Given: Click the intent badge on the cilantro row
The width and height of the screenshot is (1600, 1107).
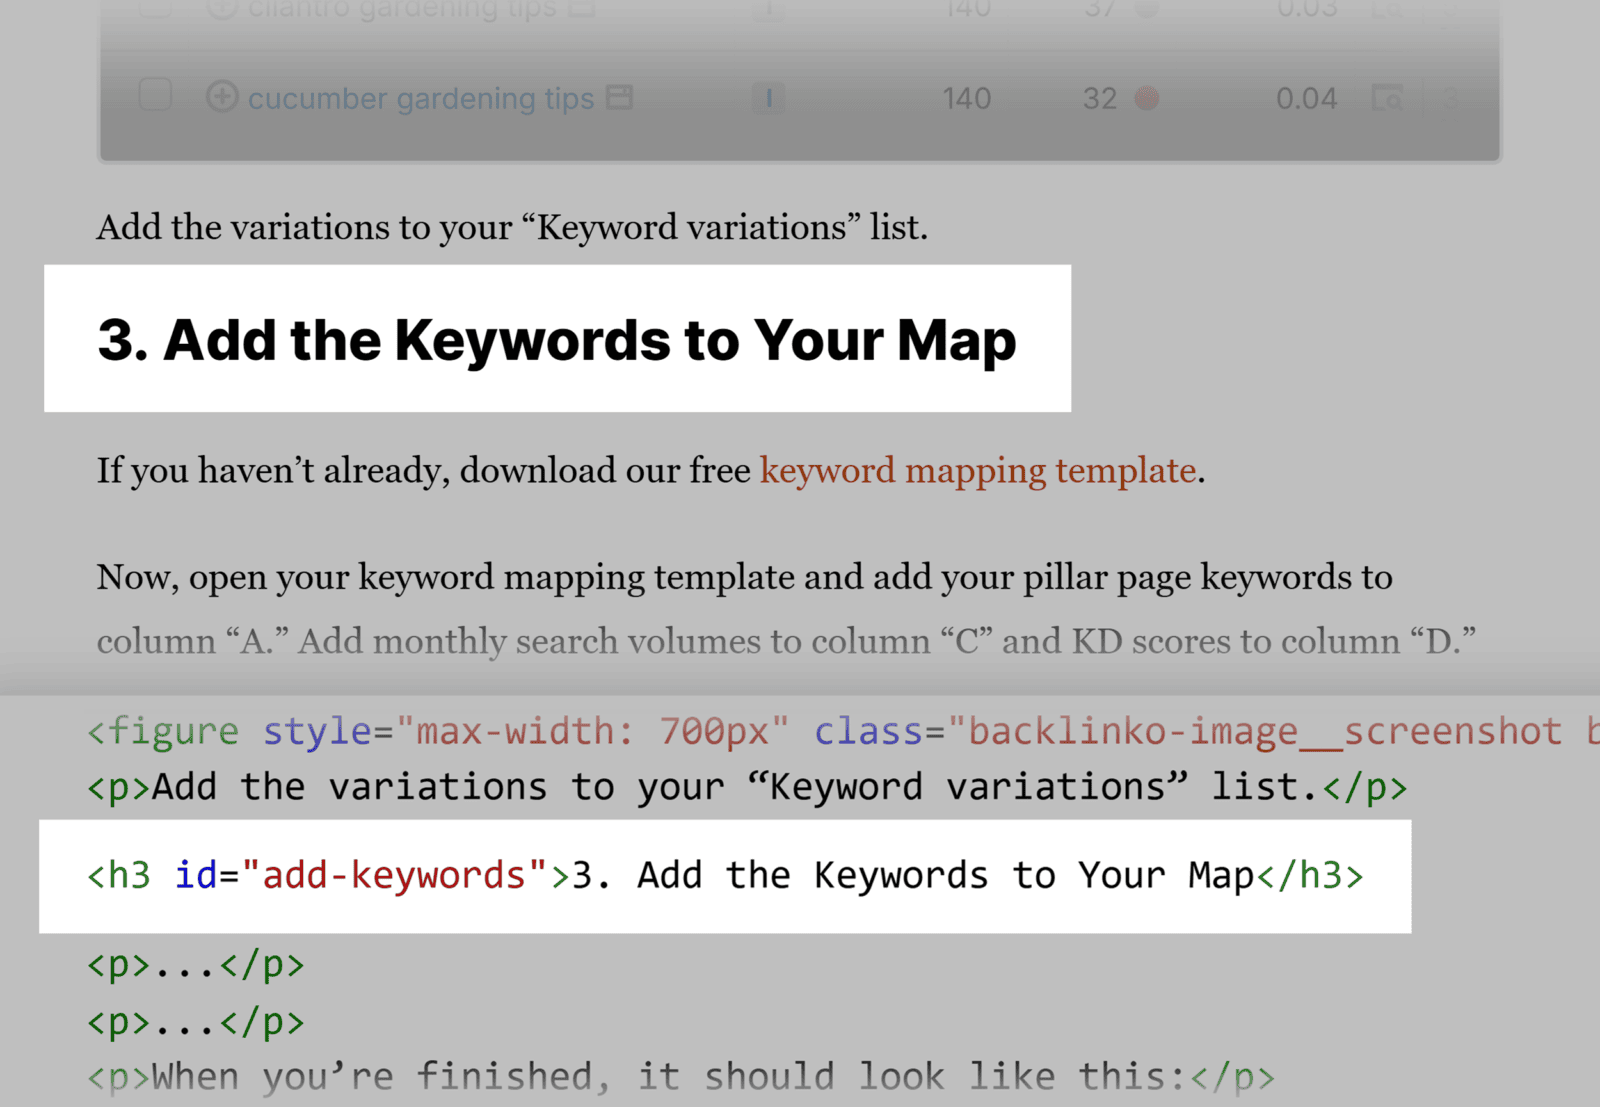Looking at the screenshot, I should pyautogui.click(x=768, y=8).
